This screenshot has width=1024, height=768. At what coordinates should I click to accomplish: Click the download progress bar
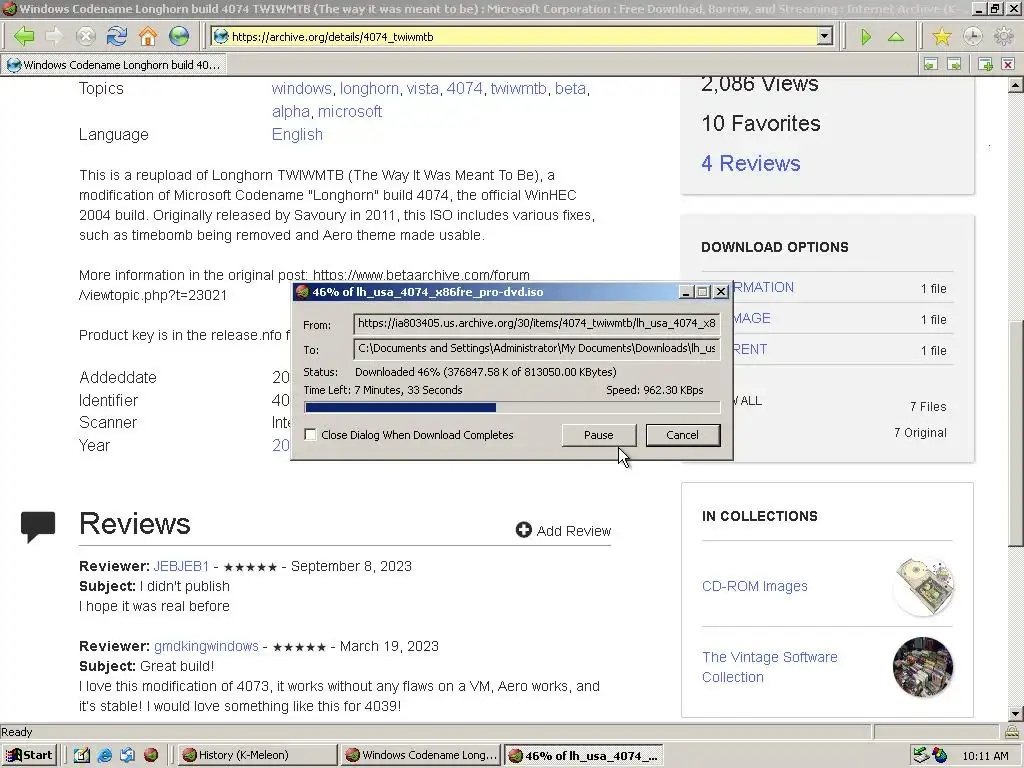(512, 408)
